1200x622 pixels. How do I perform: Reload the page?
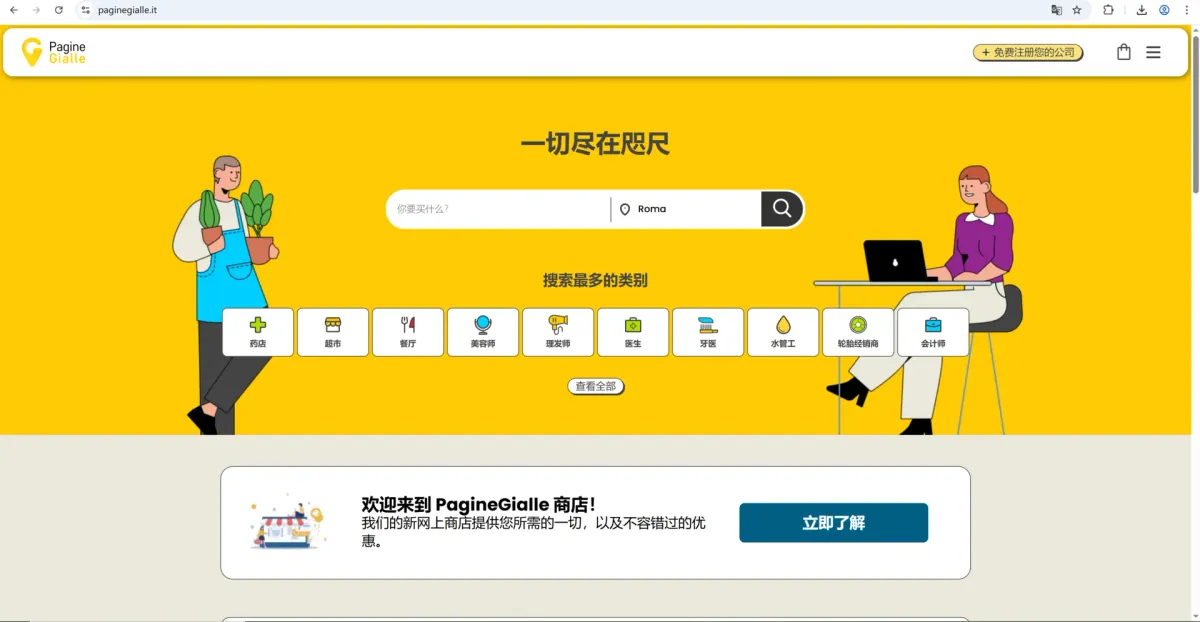pyautogui.click(x=59, y=10)
